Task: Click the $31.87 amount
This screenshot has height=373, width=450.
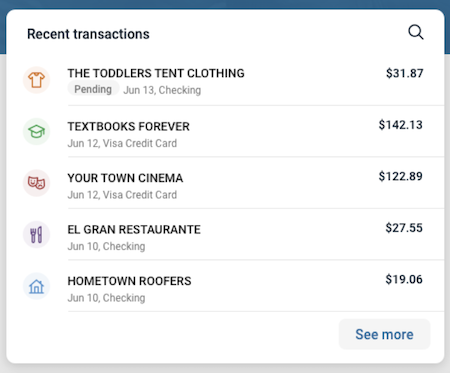Action: pos(405,73)
